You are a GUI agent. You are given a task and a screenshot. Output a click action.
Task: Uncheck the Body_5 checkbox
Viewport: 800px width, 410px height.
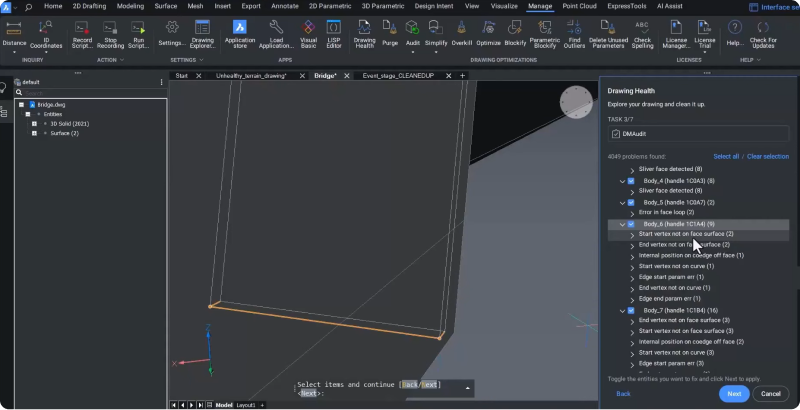click(x=632, y=202)
